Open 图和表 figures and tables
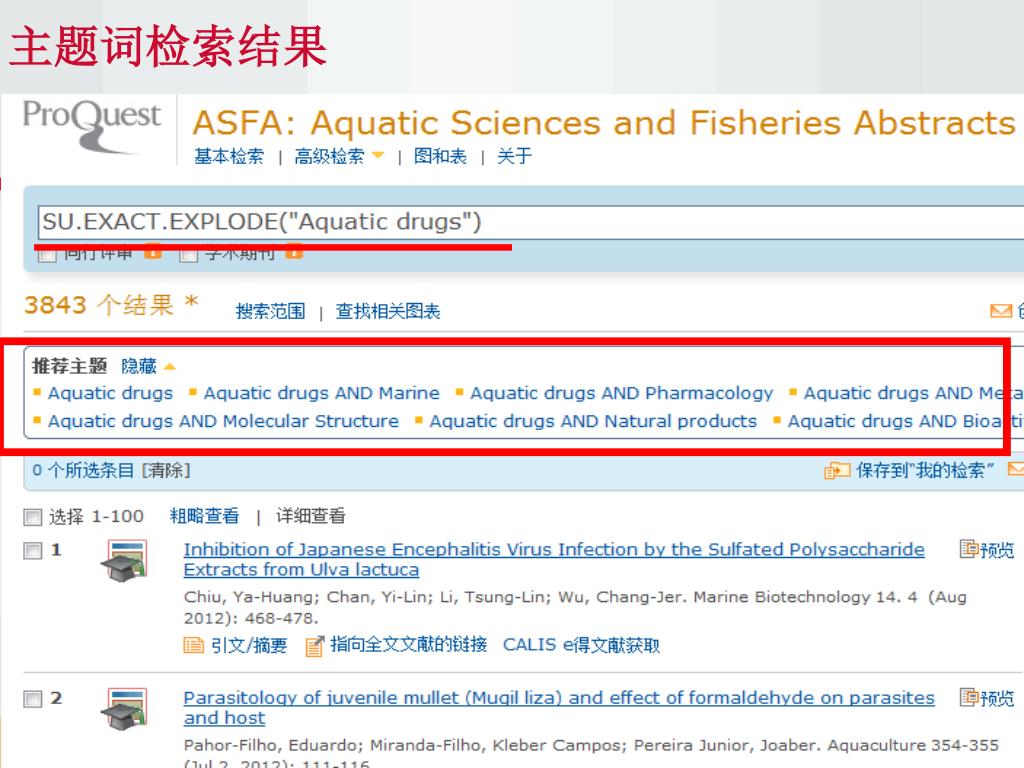 tap(440, 157)
